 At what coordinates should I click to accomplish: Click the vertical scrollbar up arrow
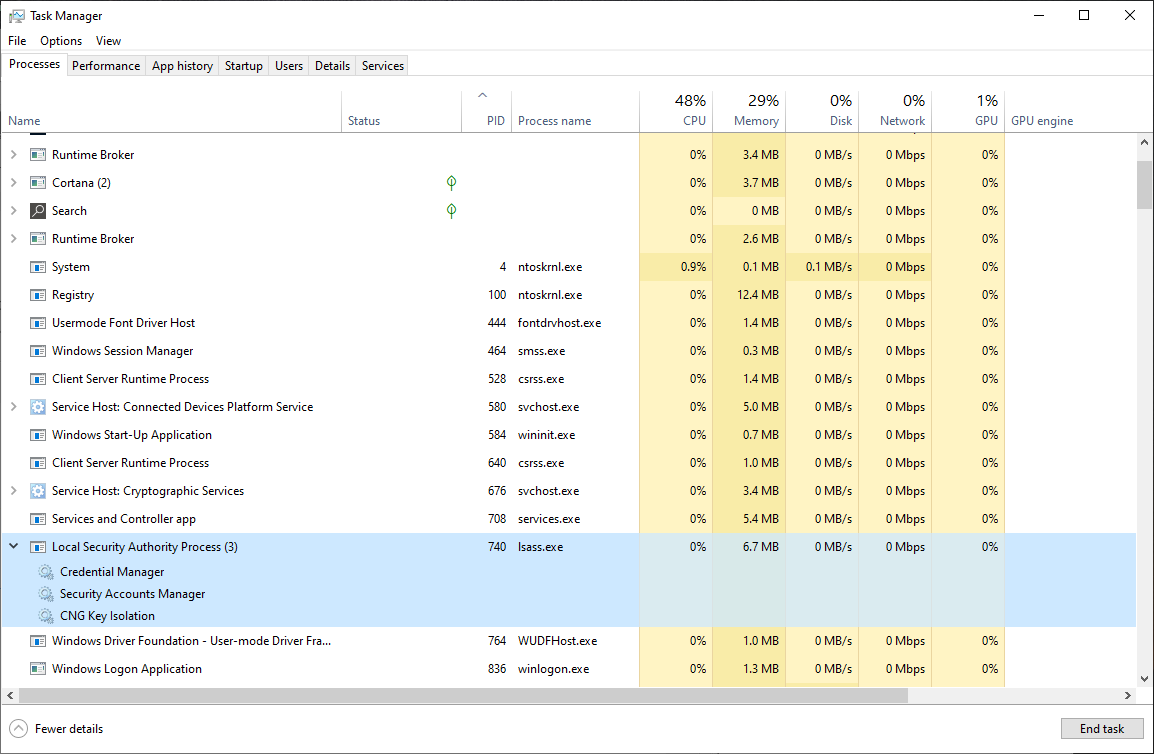[x=1144, y=142]
